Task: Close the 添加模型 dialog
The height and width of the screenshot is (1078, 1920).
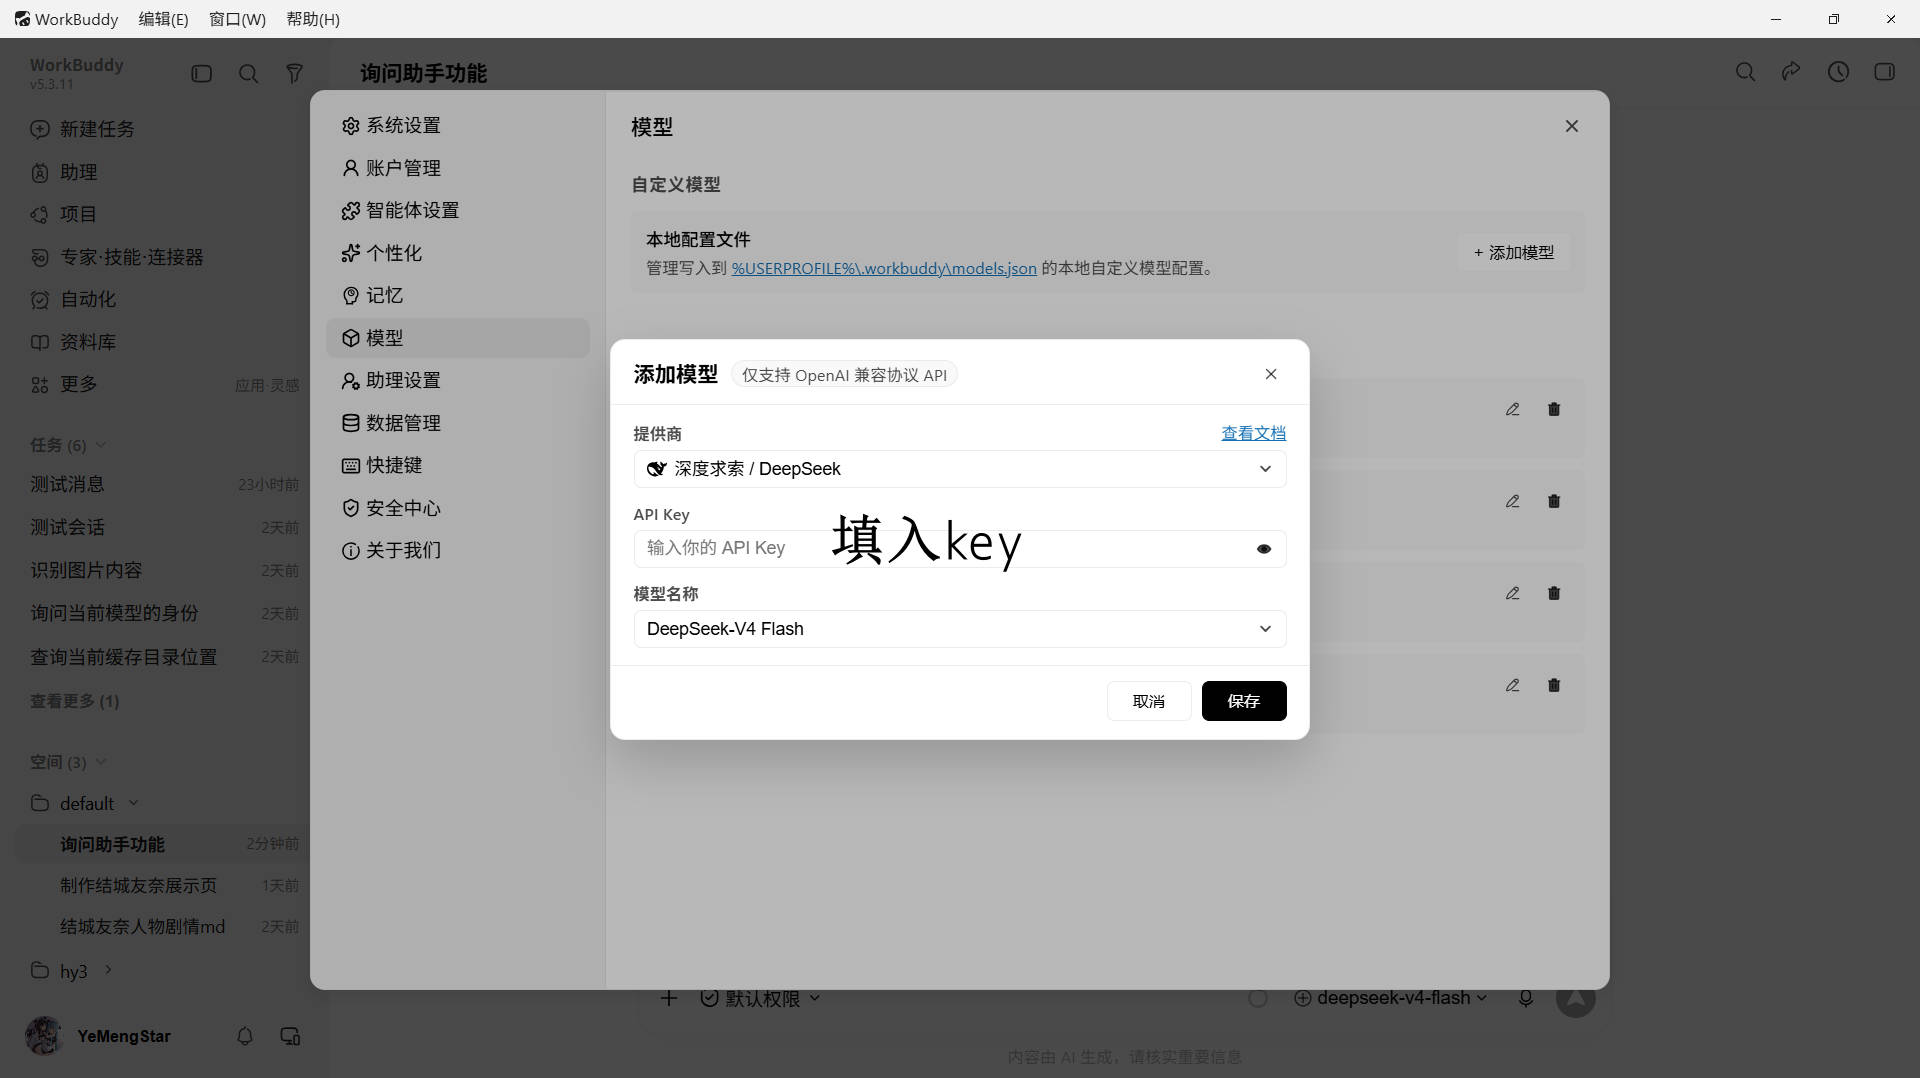Action: pyautogui.click(x=1271, y=374)
